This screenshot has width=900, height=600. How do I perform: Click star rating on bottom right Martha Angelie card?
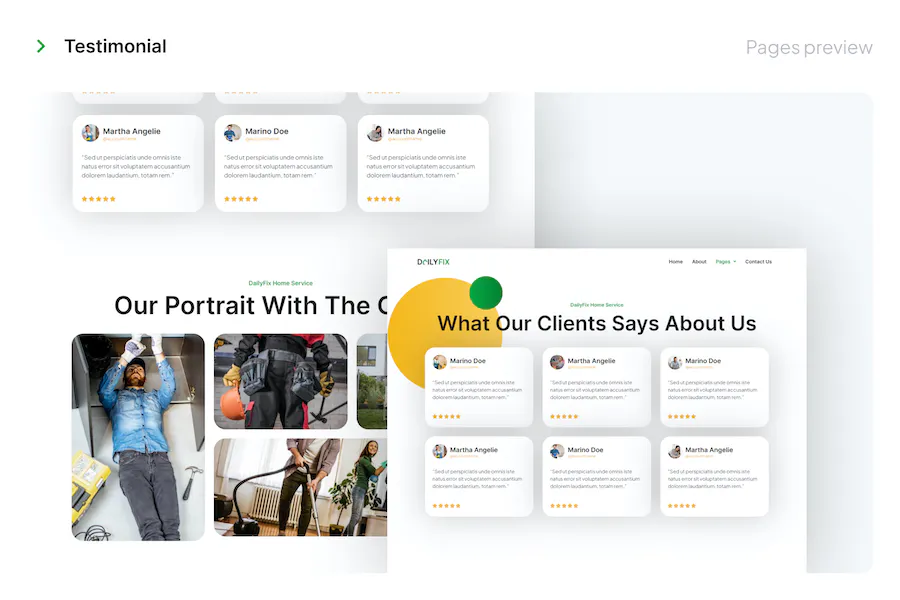pyautogui.click(x=682, y=506)
